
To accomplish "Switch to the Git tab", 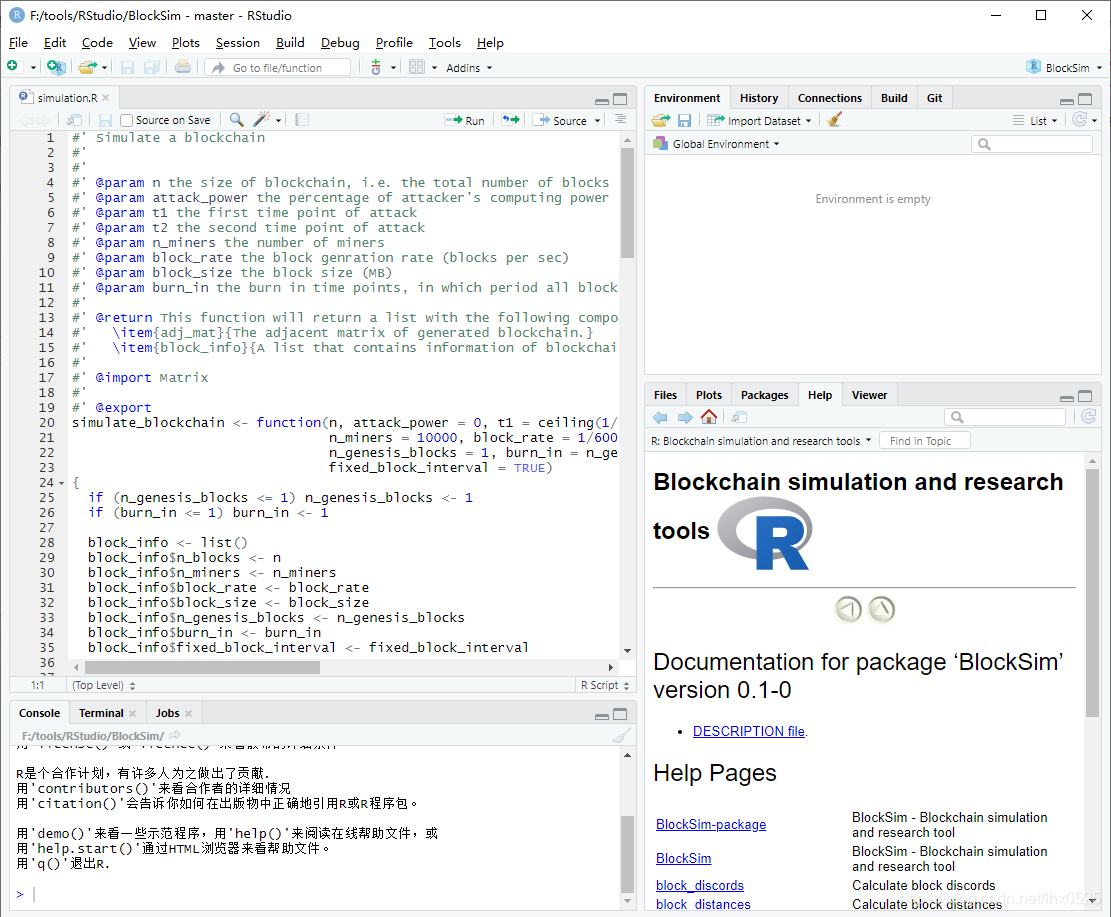I will click(934, 98).
